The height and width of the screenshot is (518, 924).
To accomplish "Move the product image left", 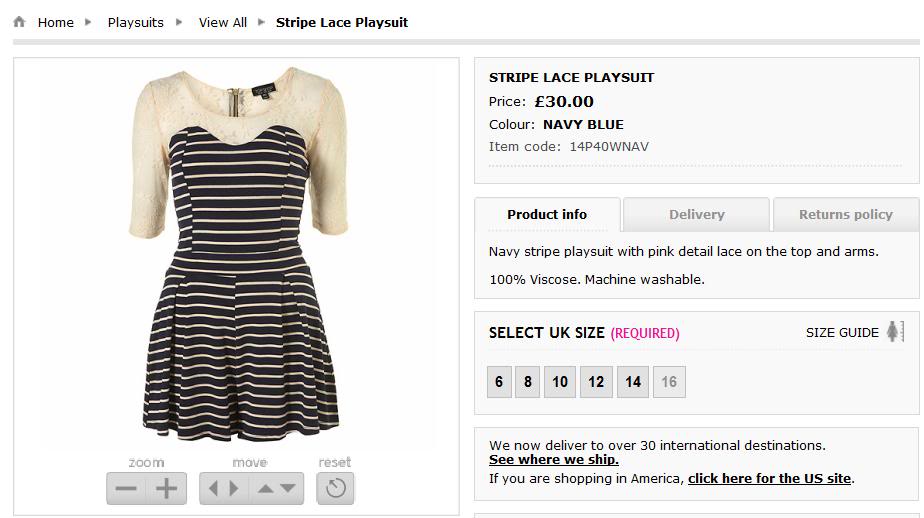I will coord(212,488).
